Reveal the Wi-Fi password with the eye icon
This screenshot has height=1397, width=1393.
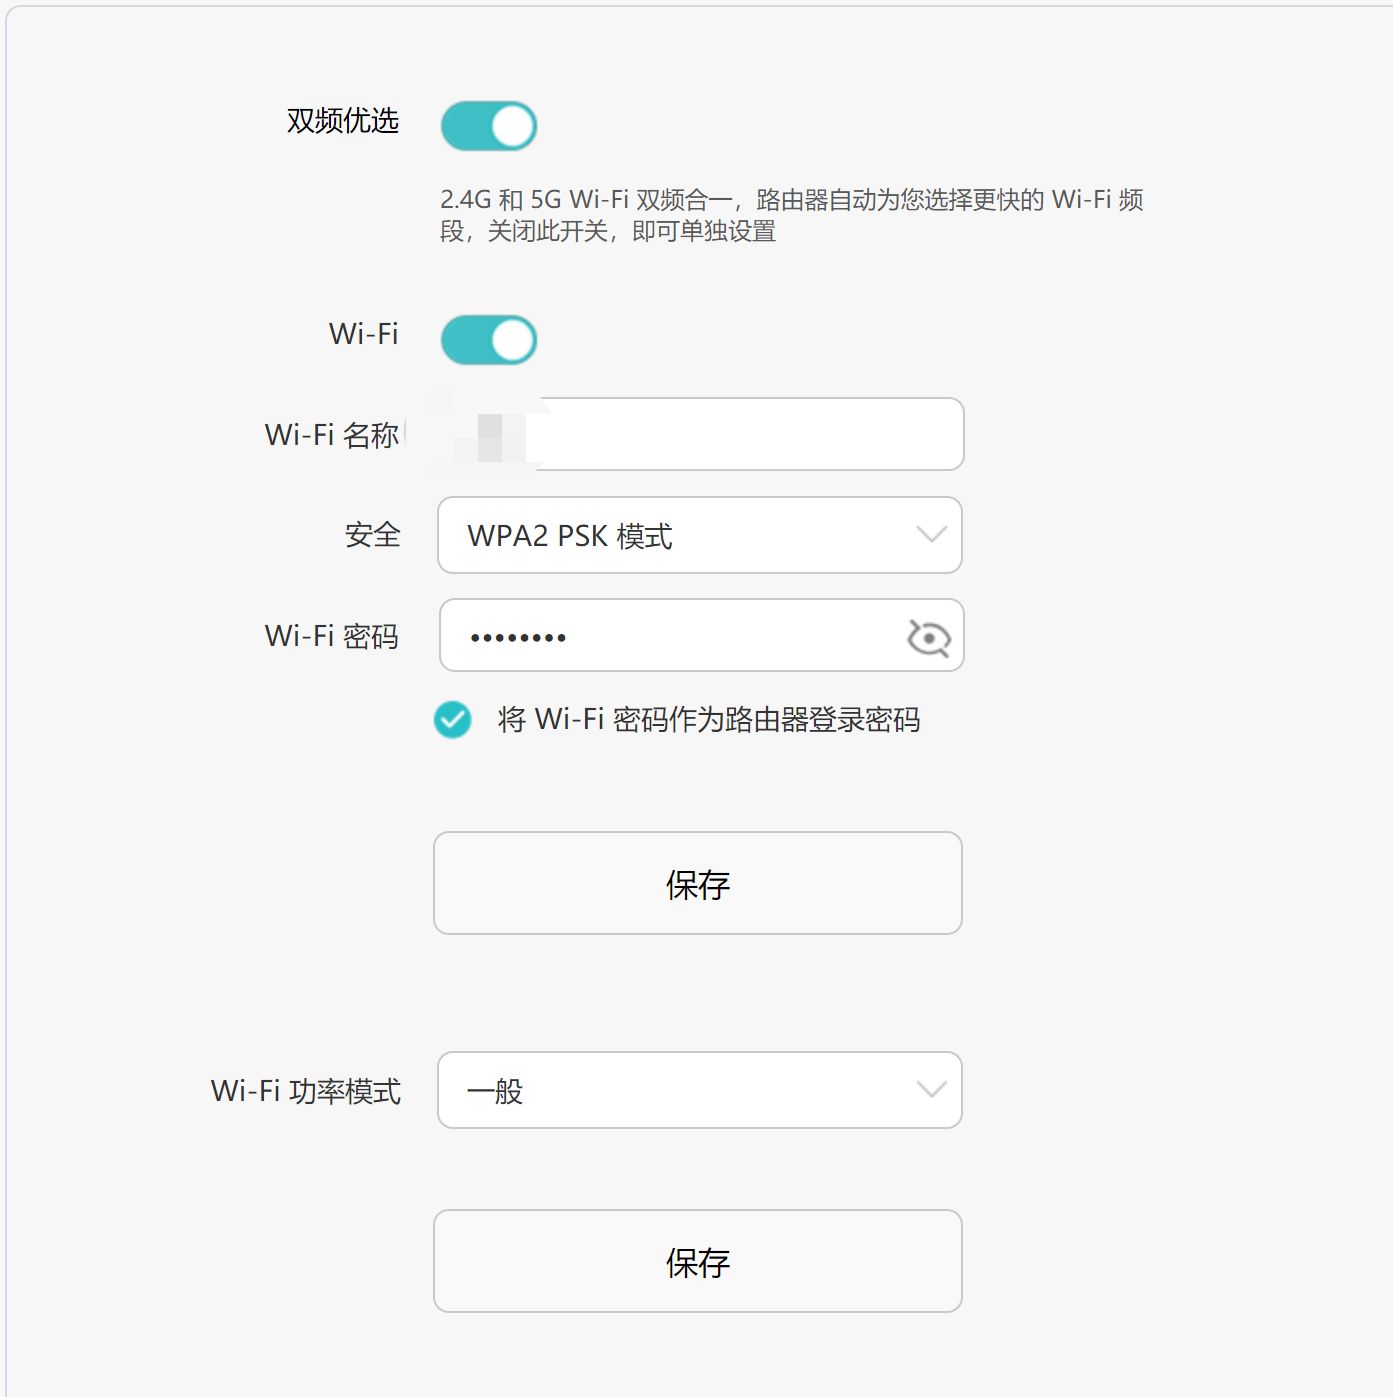(x=928, y=637)
